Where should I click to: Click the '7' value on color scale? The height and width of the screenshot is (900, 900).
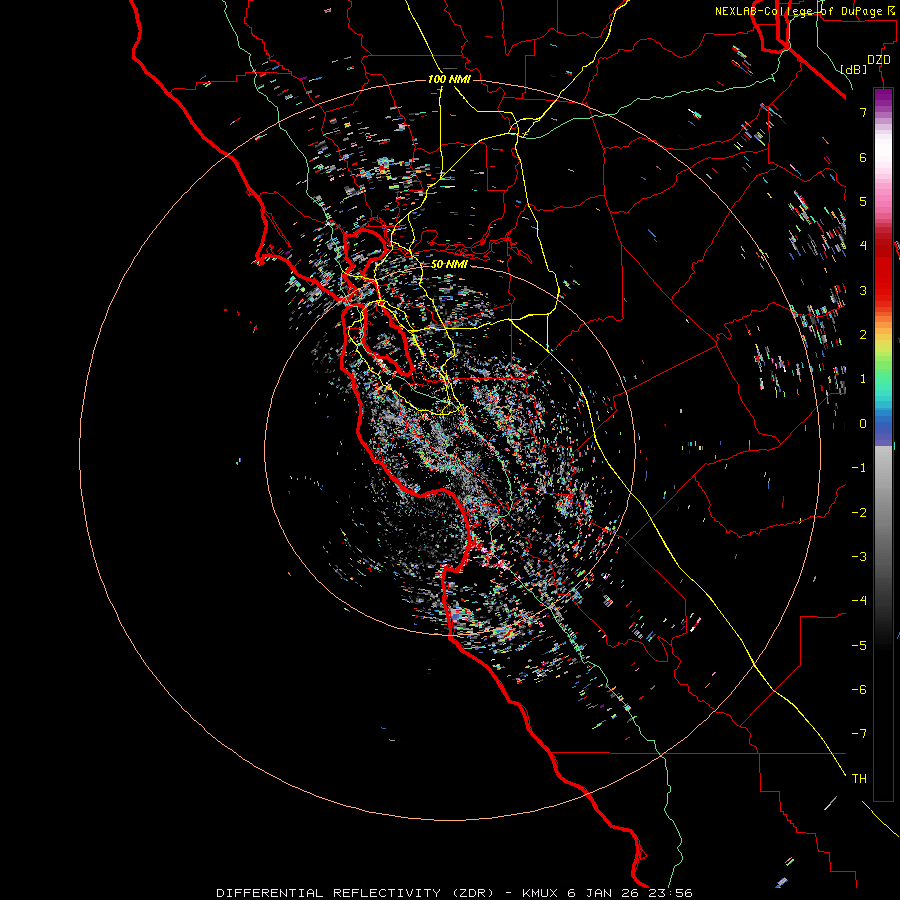pos(863,112)
